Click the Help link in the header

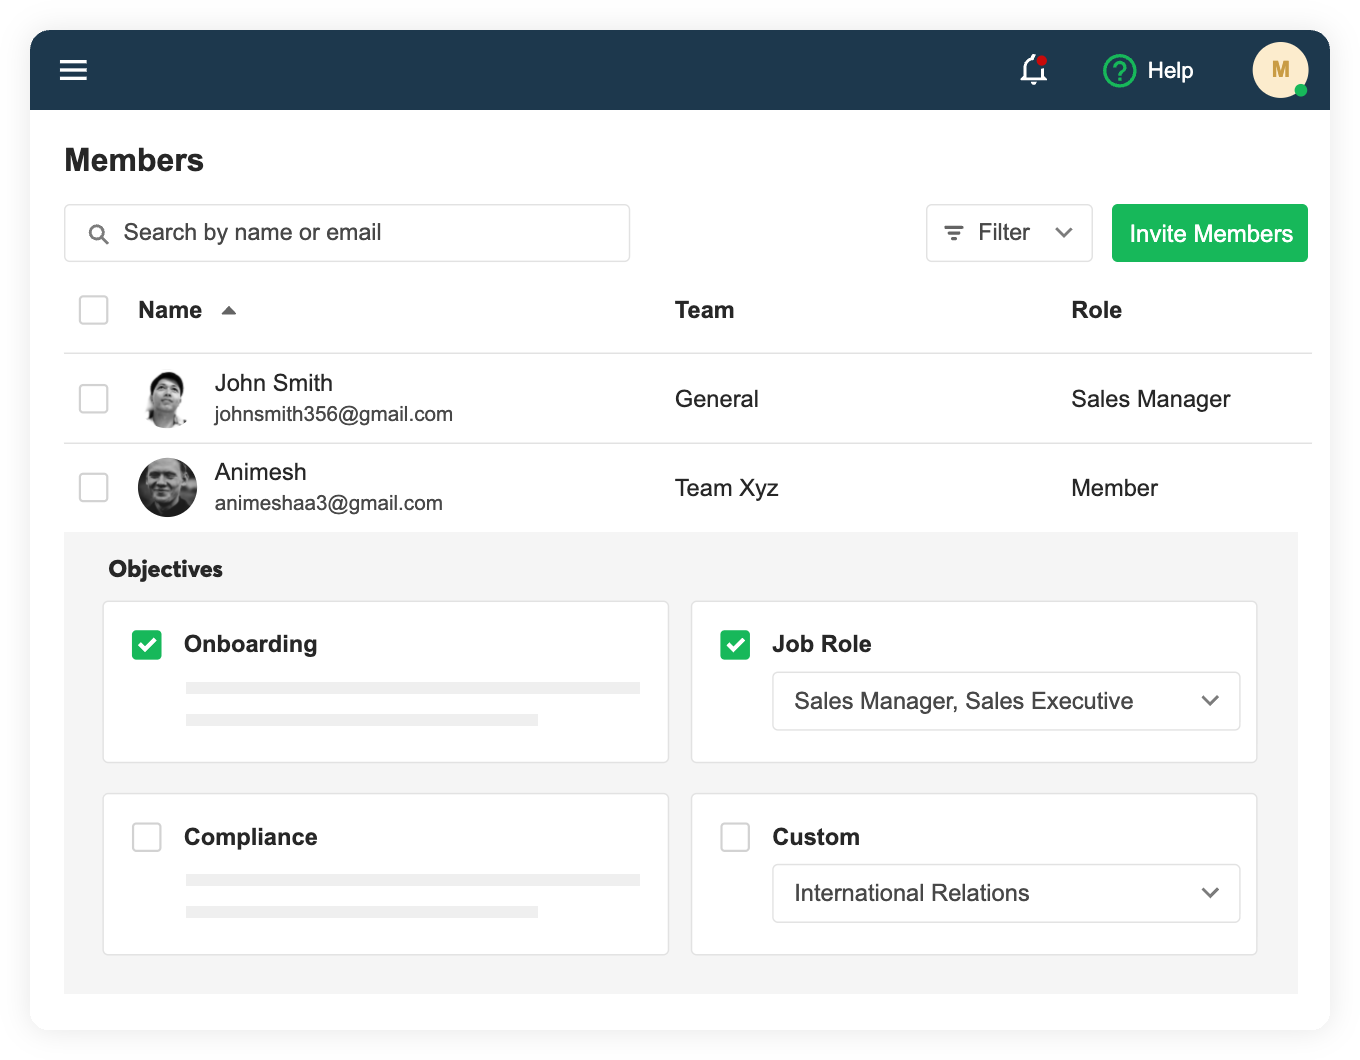pyautogui.click(x=1170, y=71)
